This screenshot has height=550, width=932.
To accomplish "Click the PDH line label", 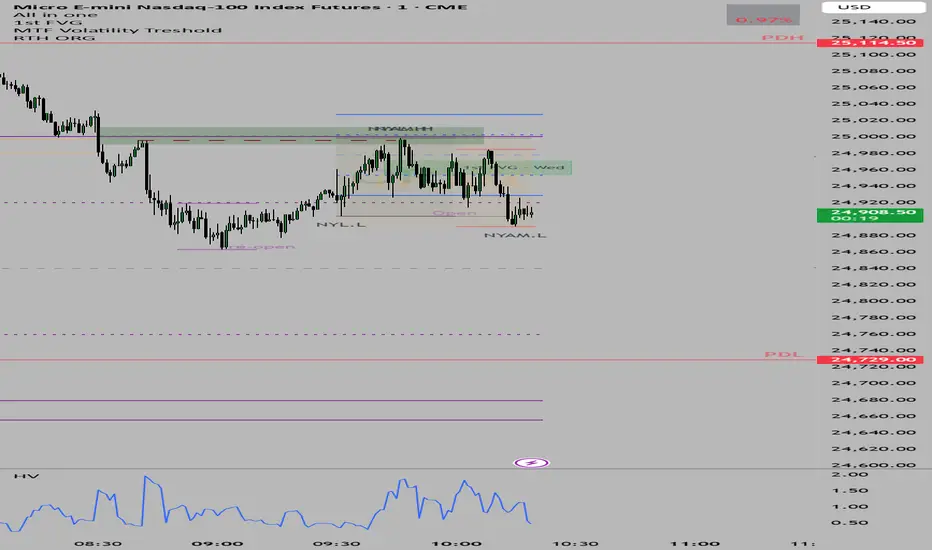I will click(x=782, y=38).
